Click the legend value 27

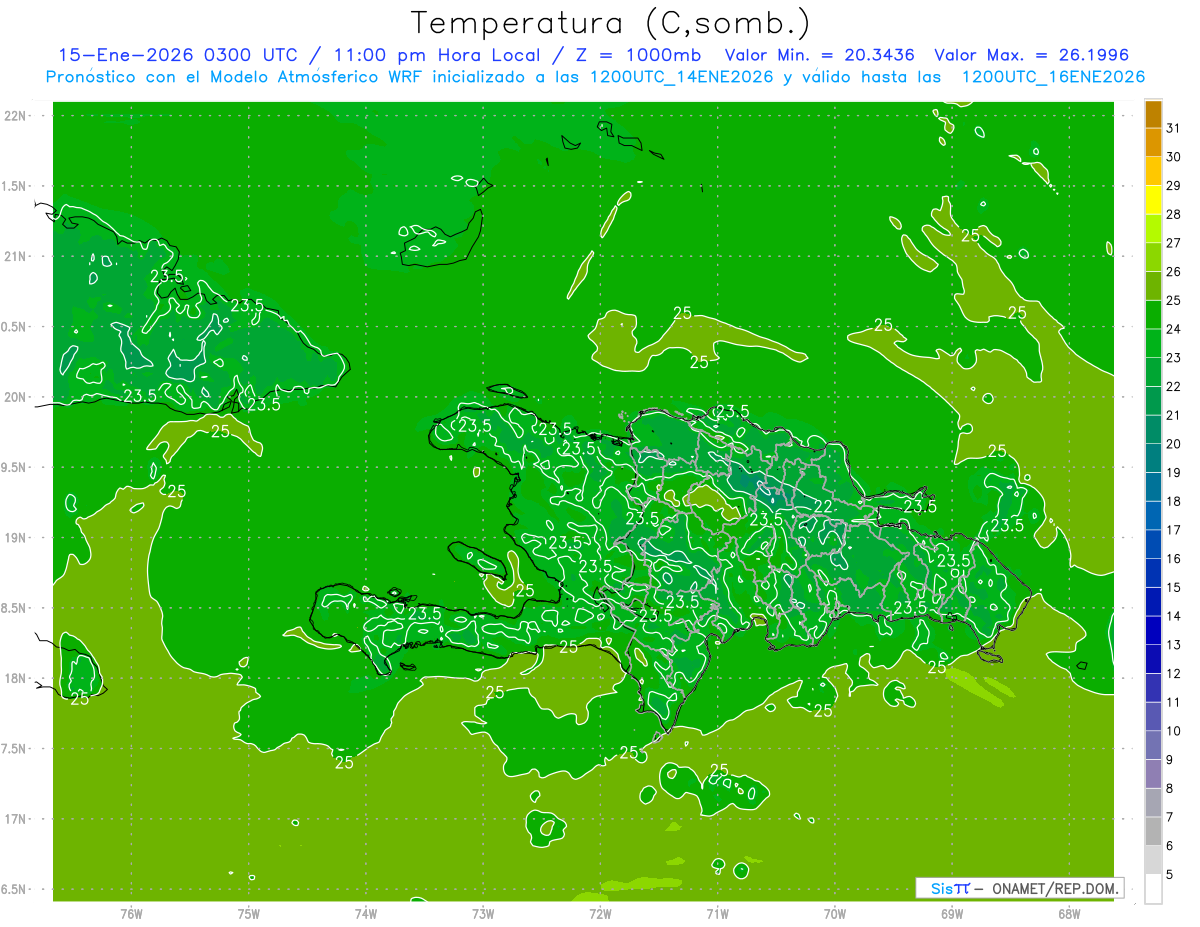click(x=1174, y=243)
